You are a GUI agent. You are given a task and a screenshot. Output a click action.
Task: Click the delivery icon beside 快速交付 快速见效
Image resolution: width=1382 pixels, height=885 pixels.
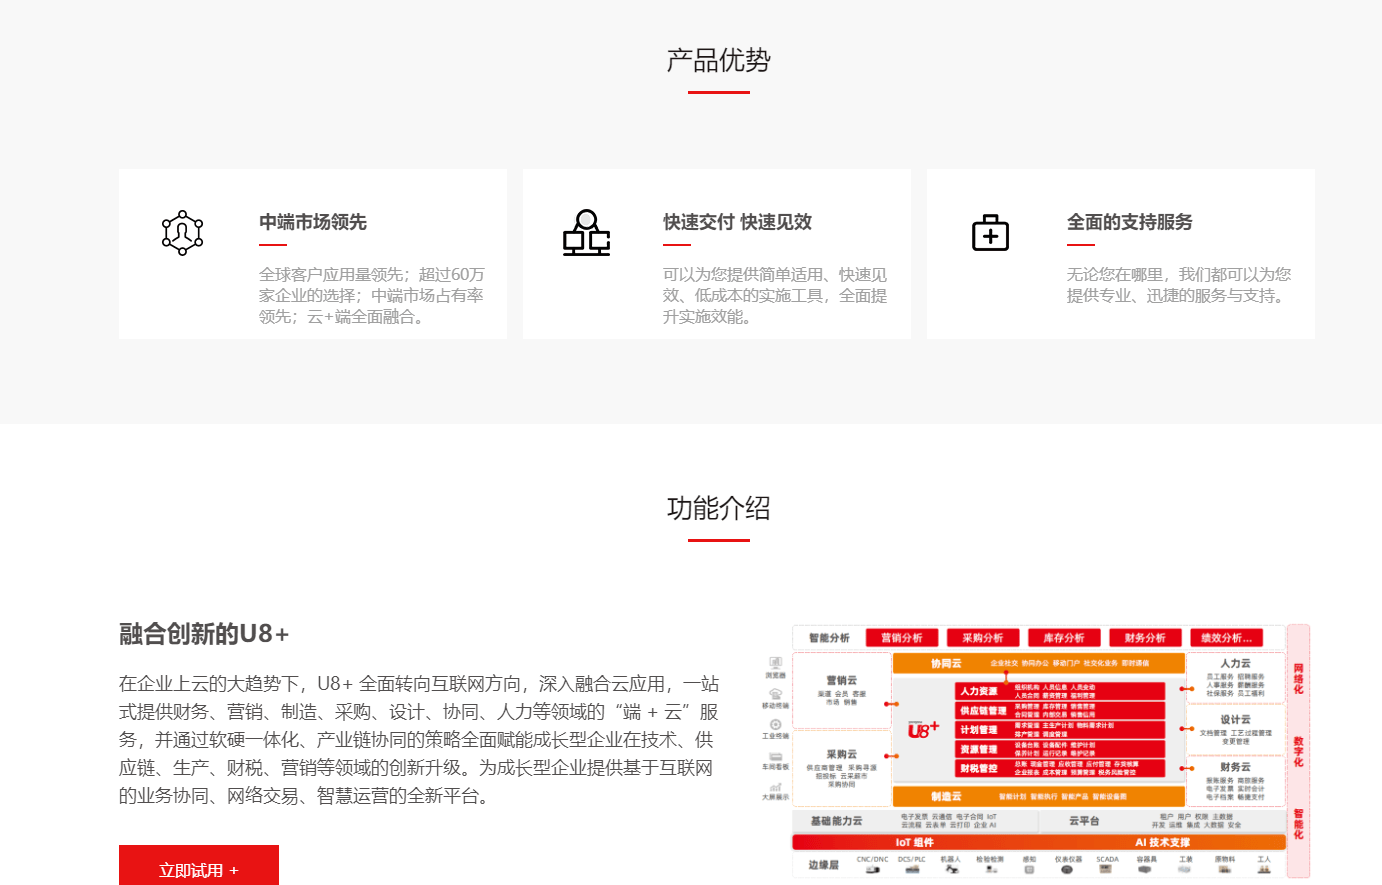[586, 233]
